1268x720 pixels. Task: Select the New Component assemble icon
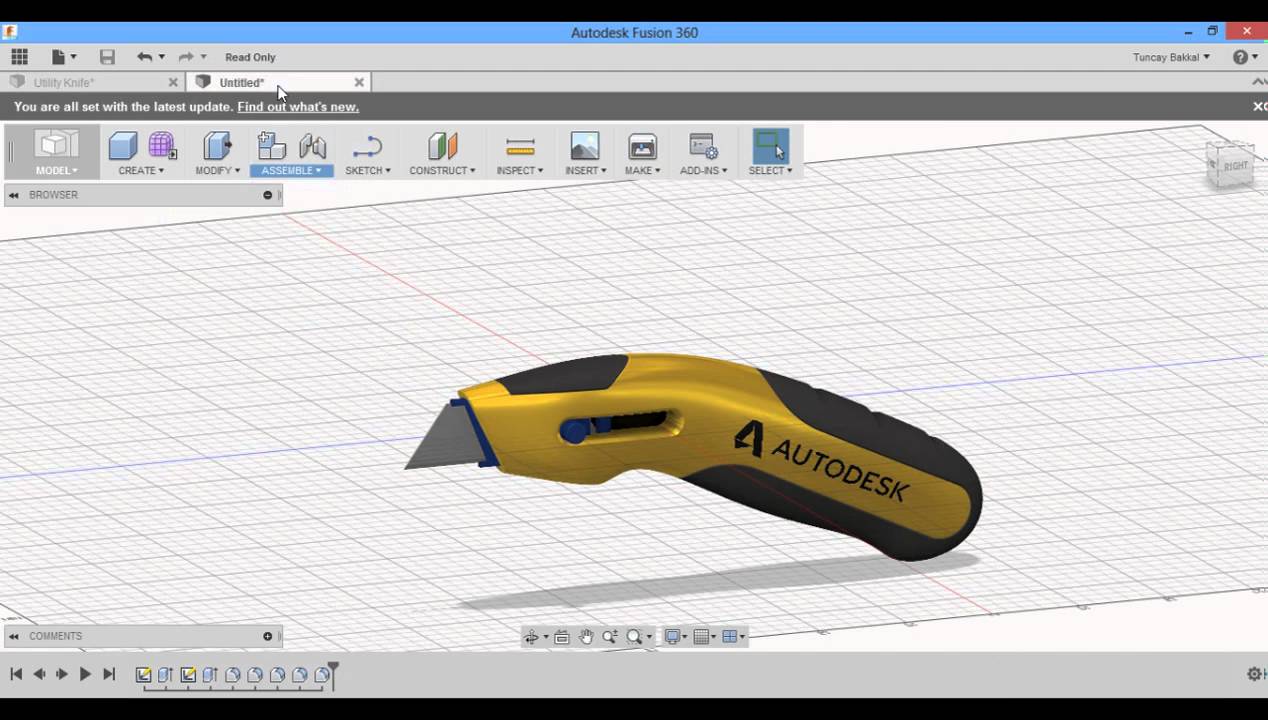click(x=271, y=146)
